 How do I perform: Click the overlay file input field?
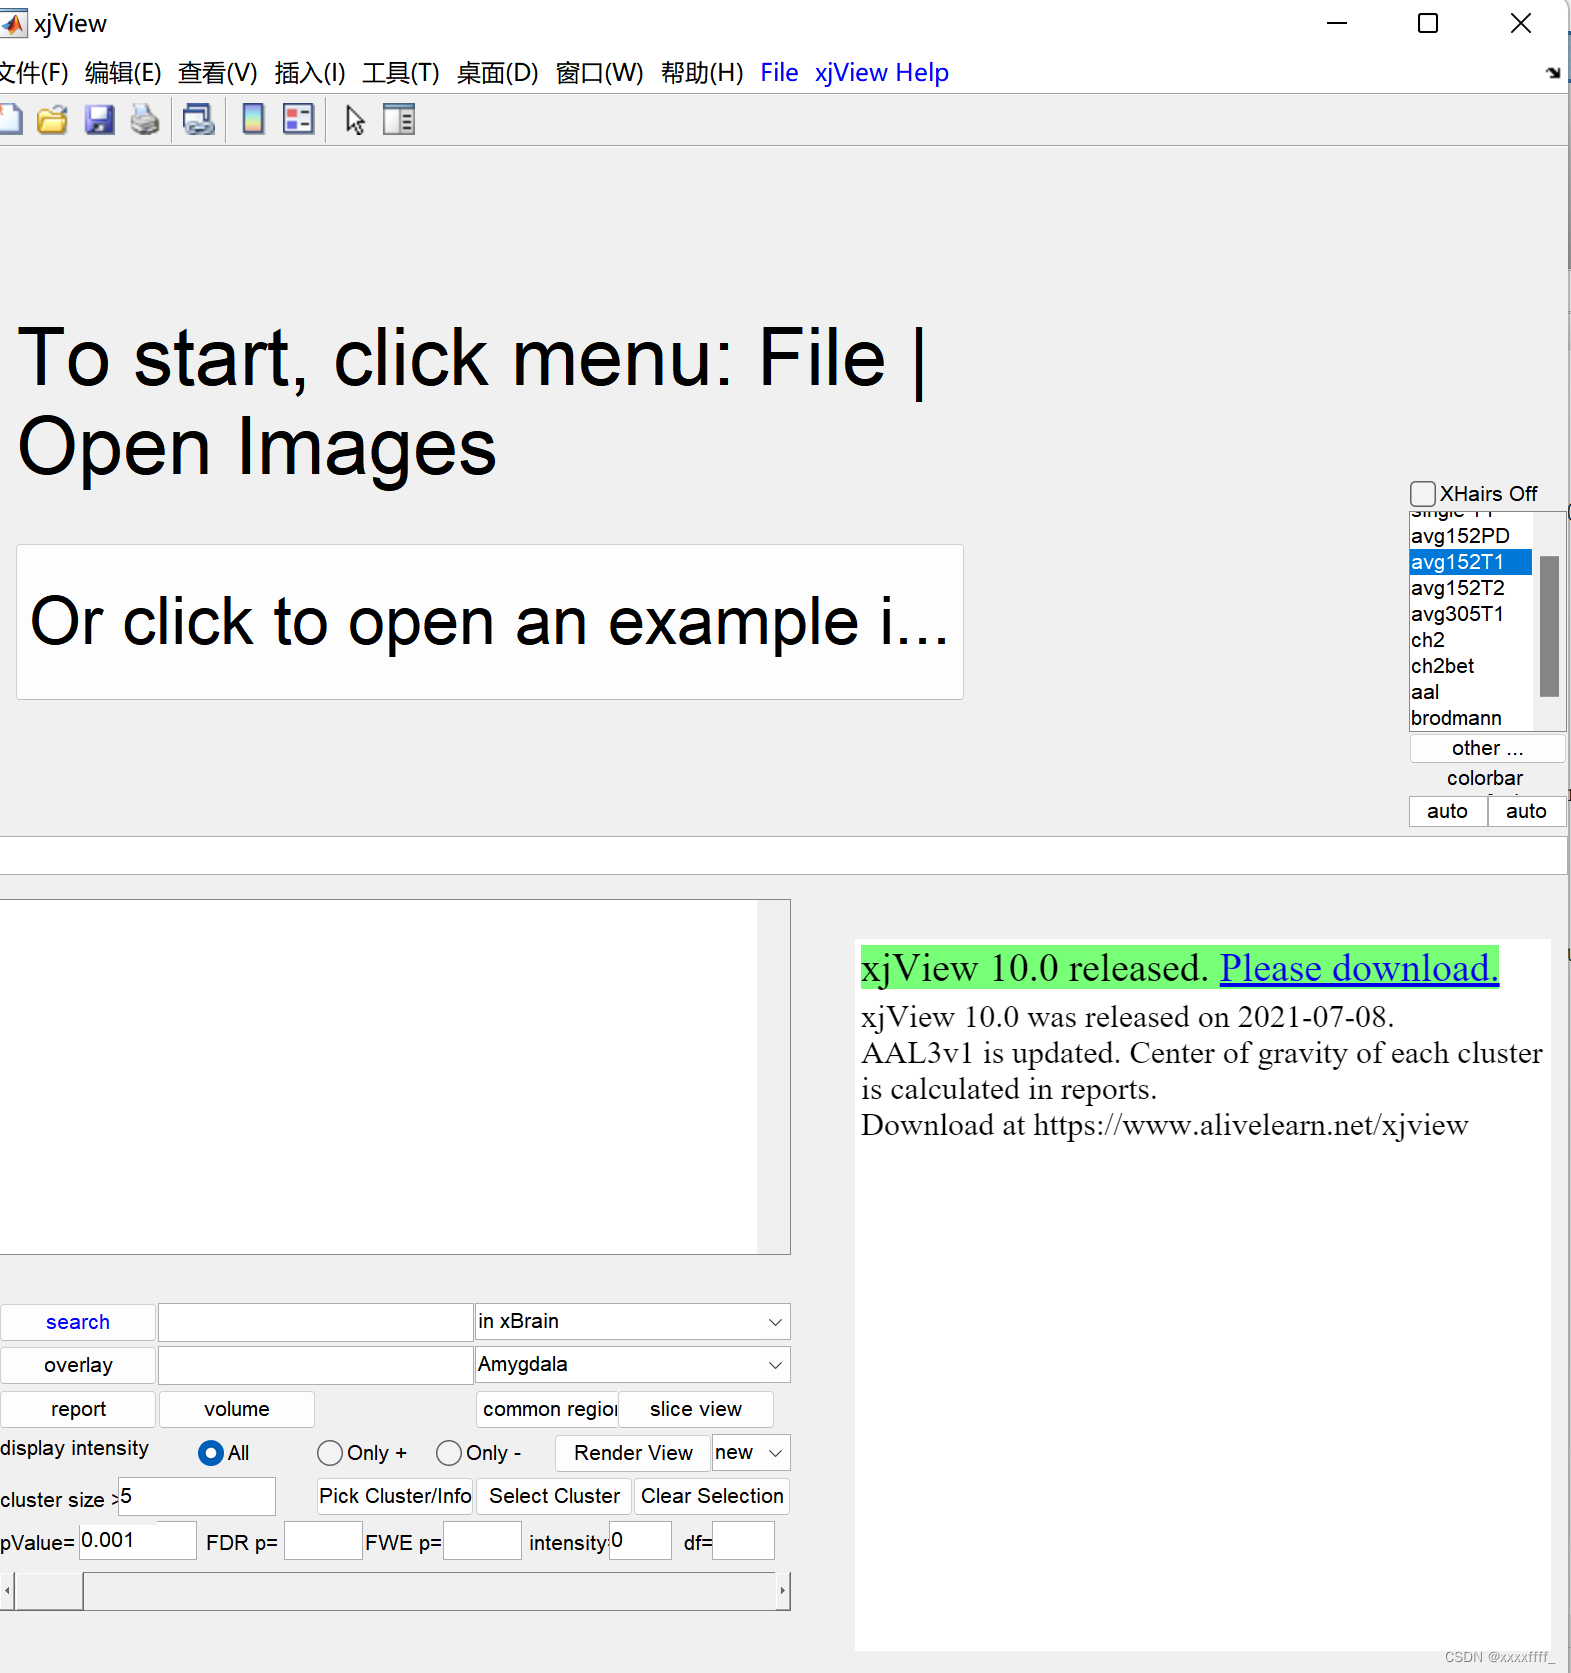pos(316,1365)
